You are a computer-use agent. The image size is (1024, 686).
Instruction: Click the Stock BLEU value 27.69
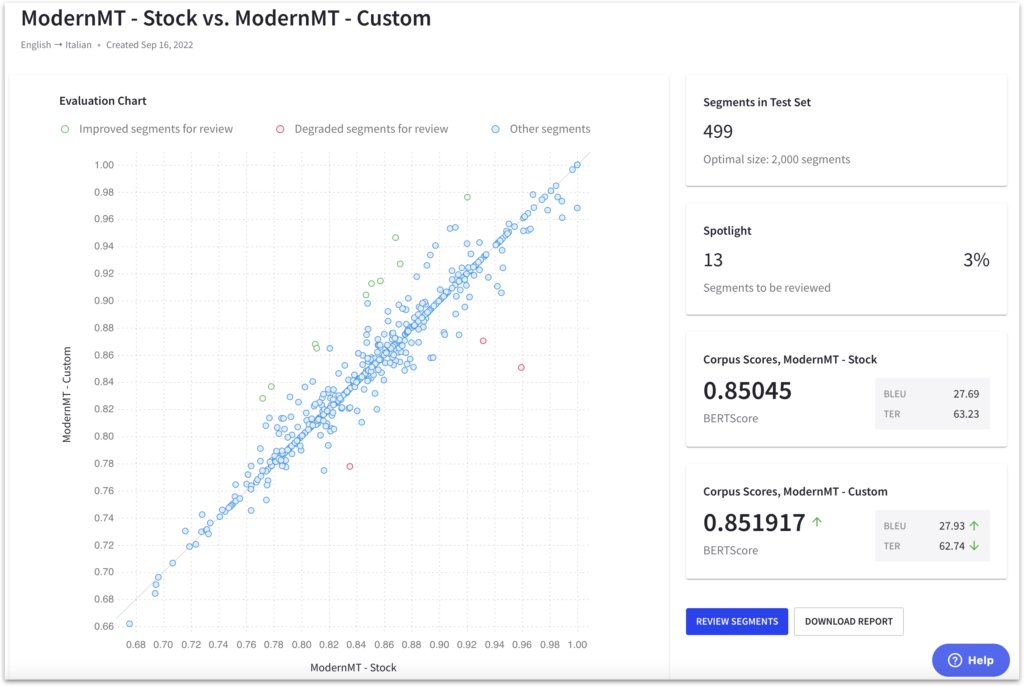pos(966,394)
